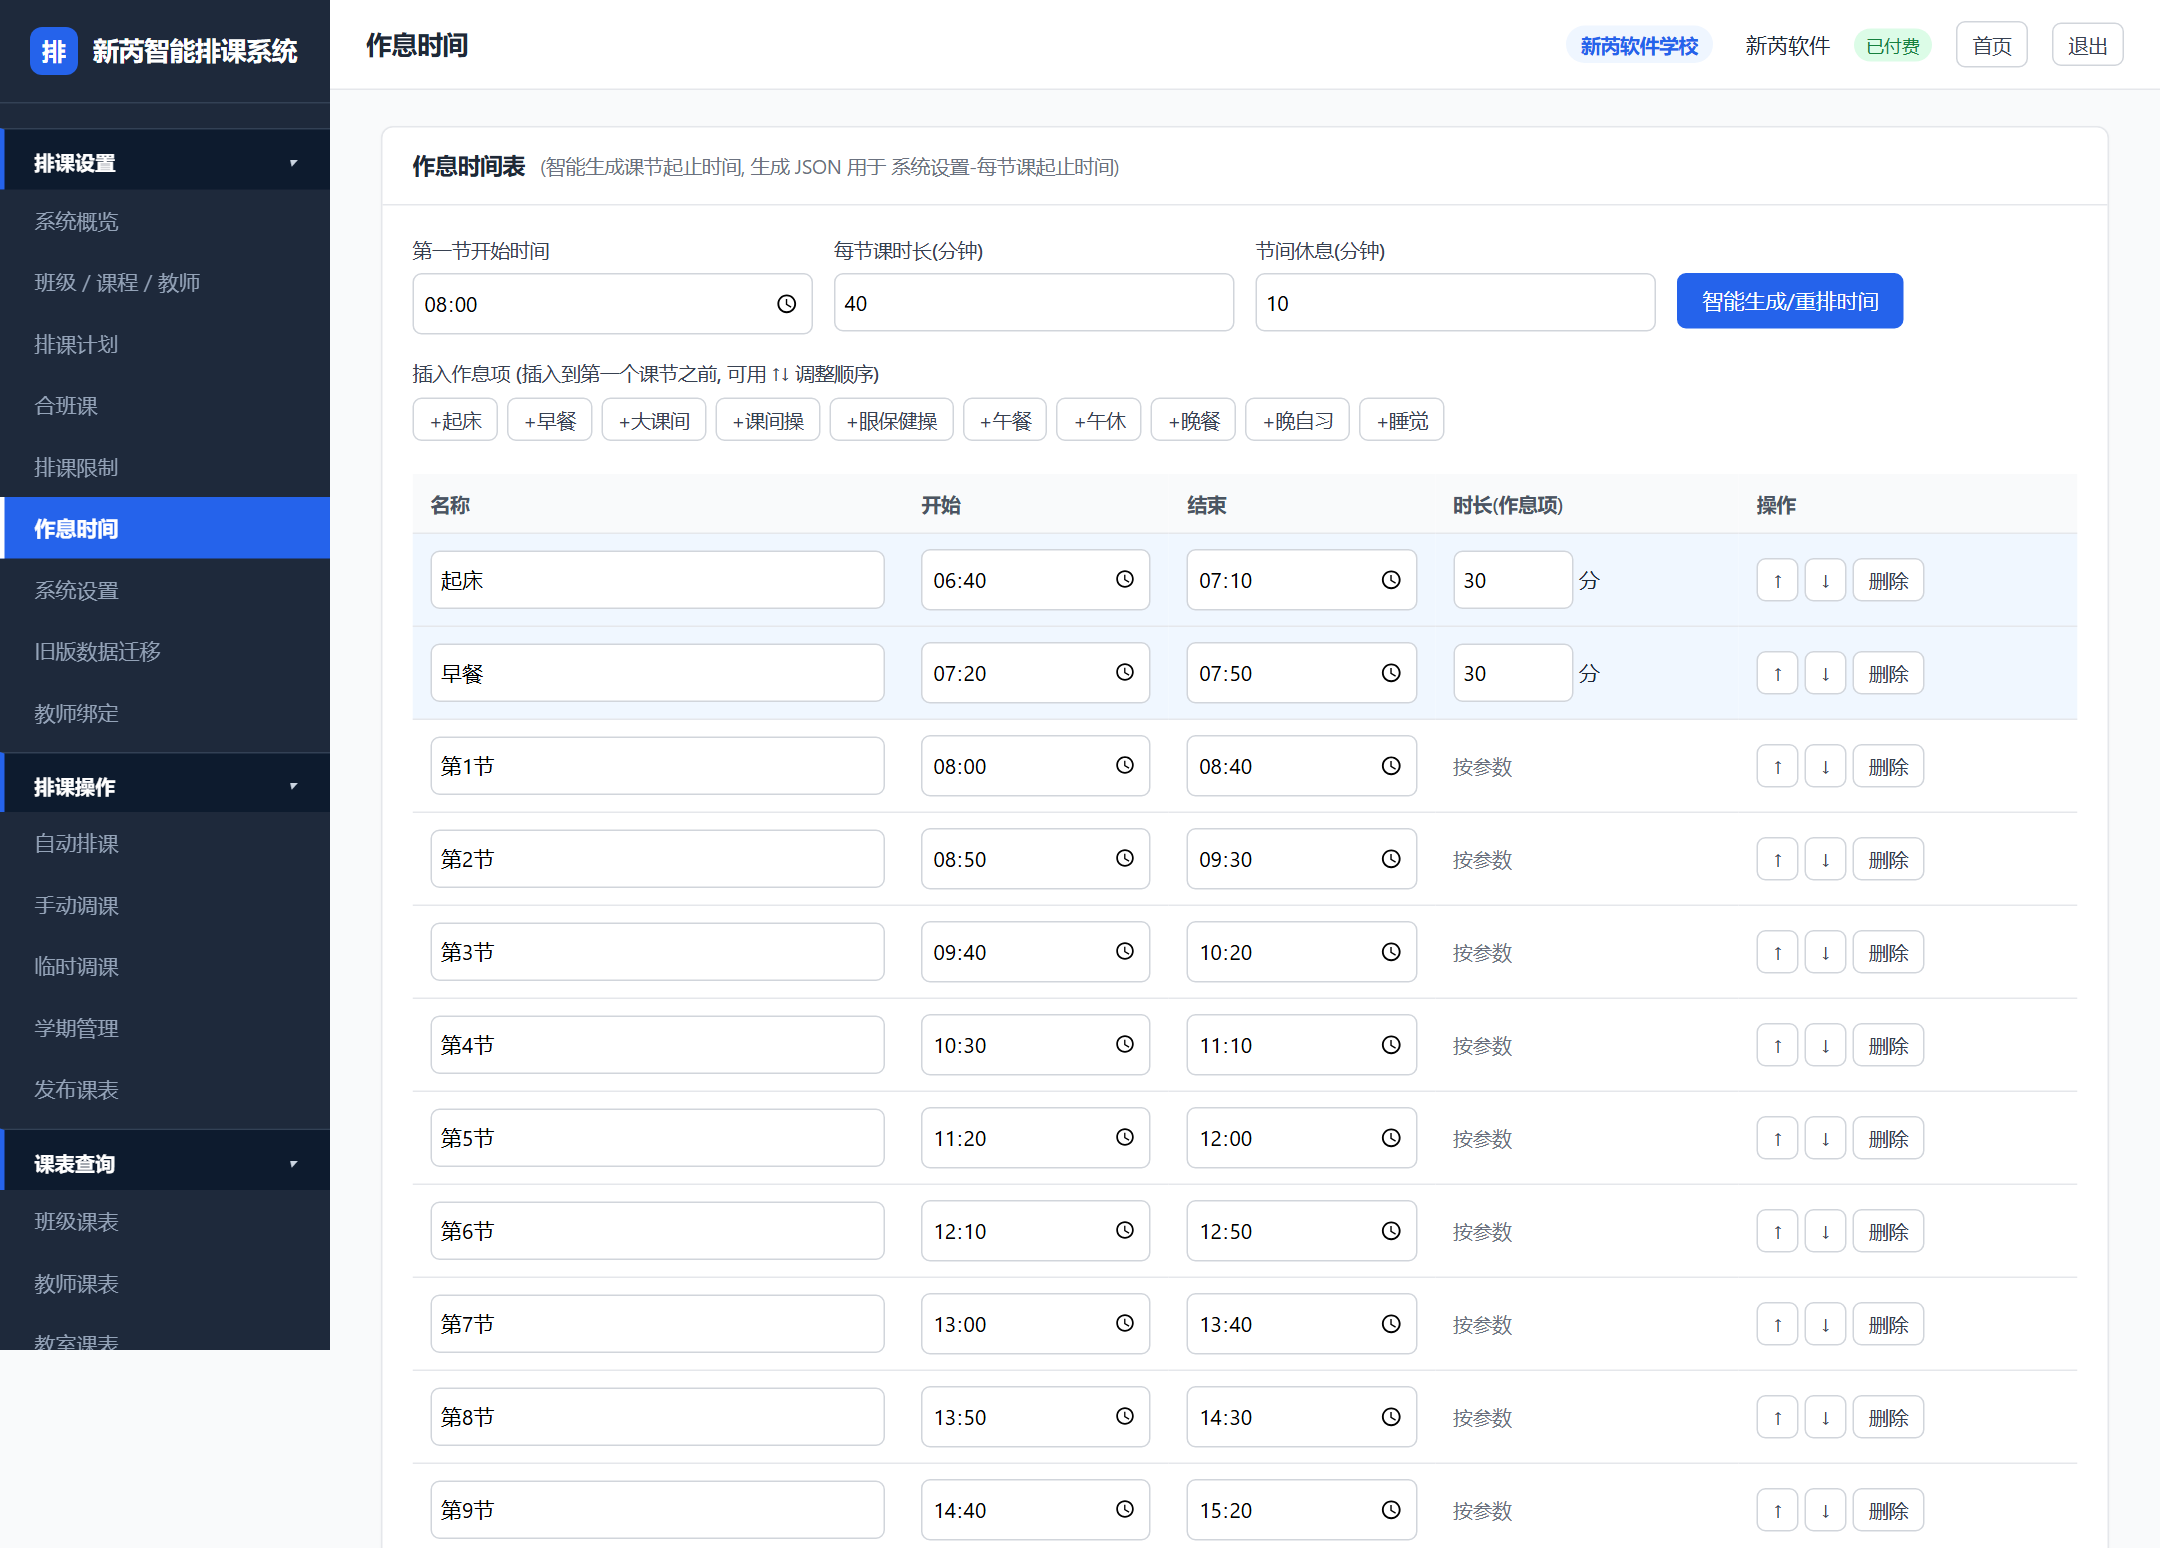
Task: Open clock picker on 第5节 end time 12:00
Action: point(1391,1138)
